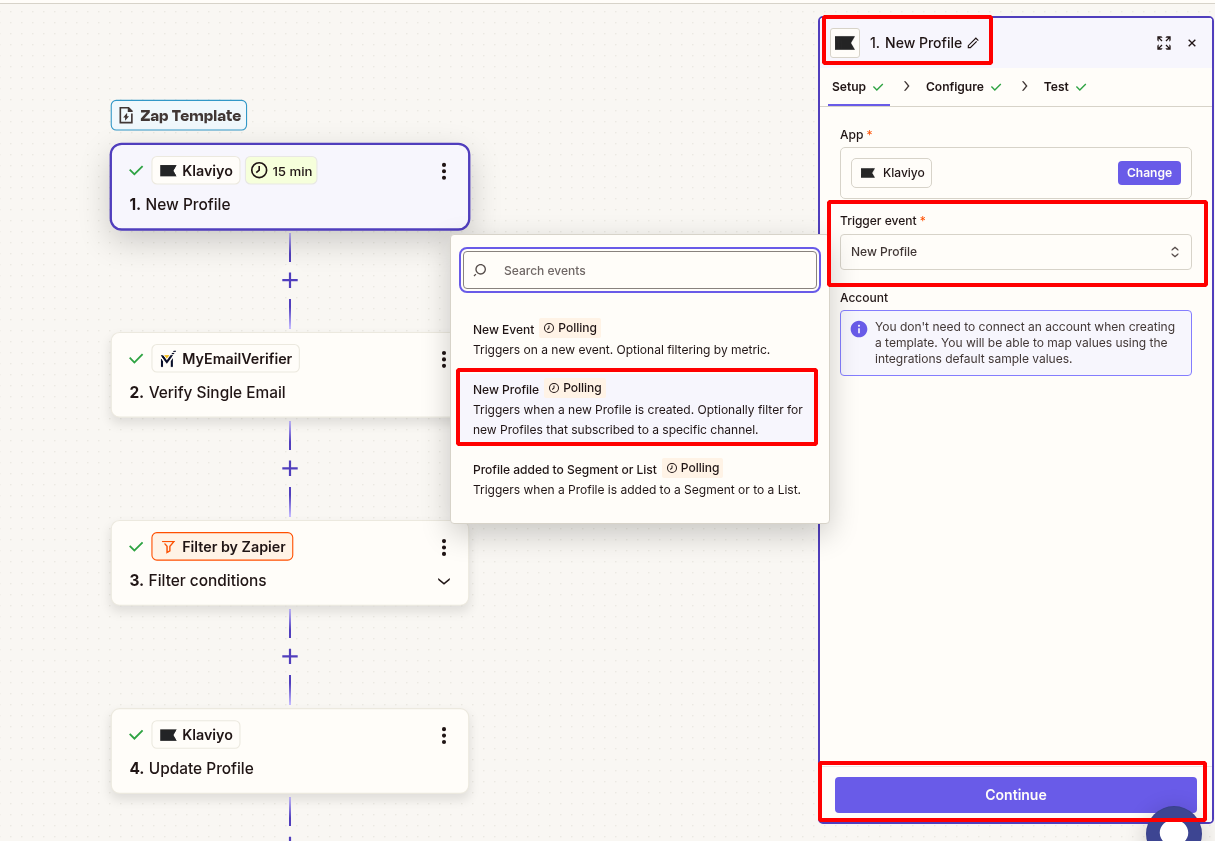Open the Trigger event dropdown

[1015, 252]
